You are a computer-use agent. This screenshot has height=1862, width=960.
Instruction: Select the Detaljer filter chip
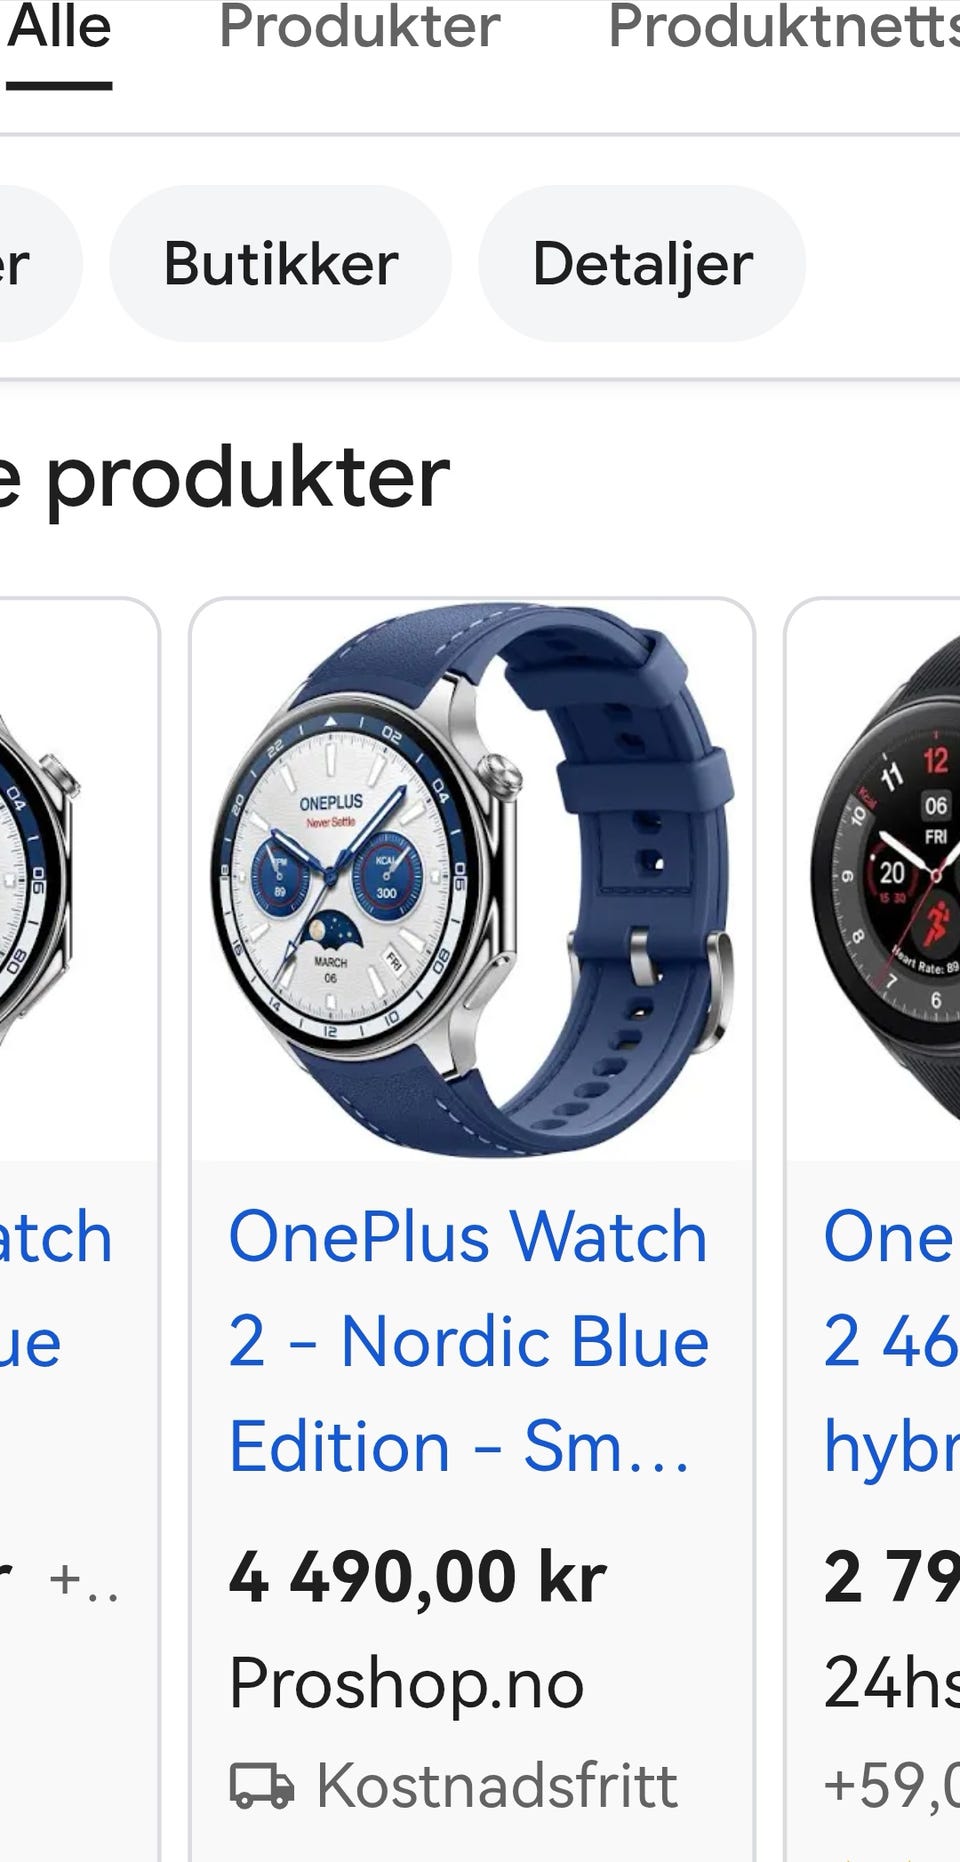coord(642,264)
